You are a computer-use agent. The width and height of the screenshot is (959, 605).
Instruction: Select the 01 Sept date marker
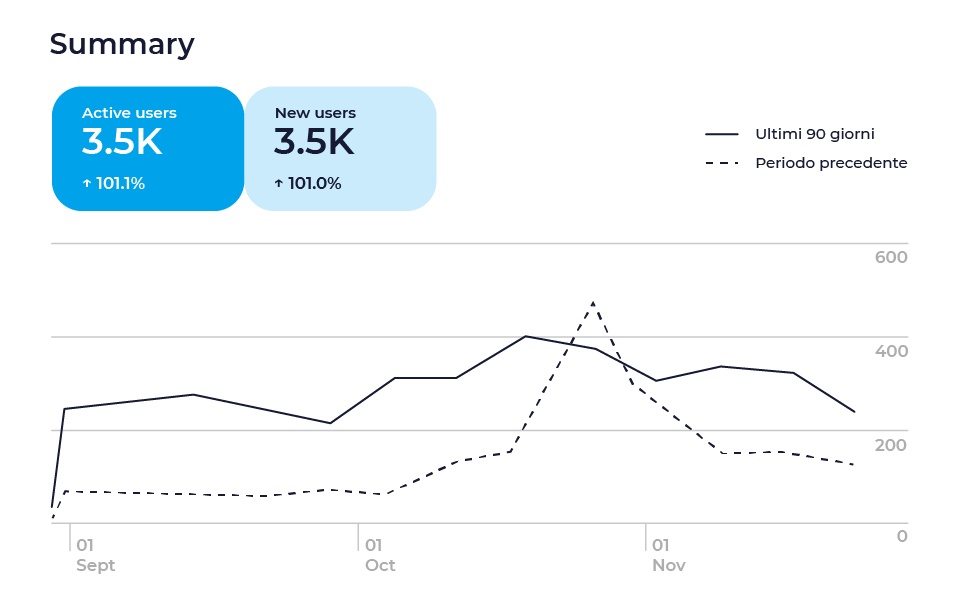pyautogui.click(x=95, y=555)
